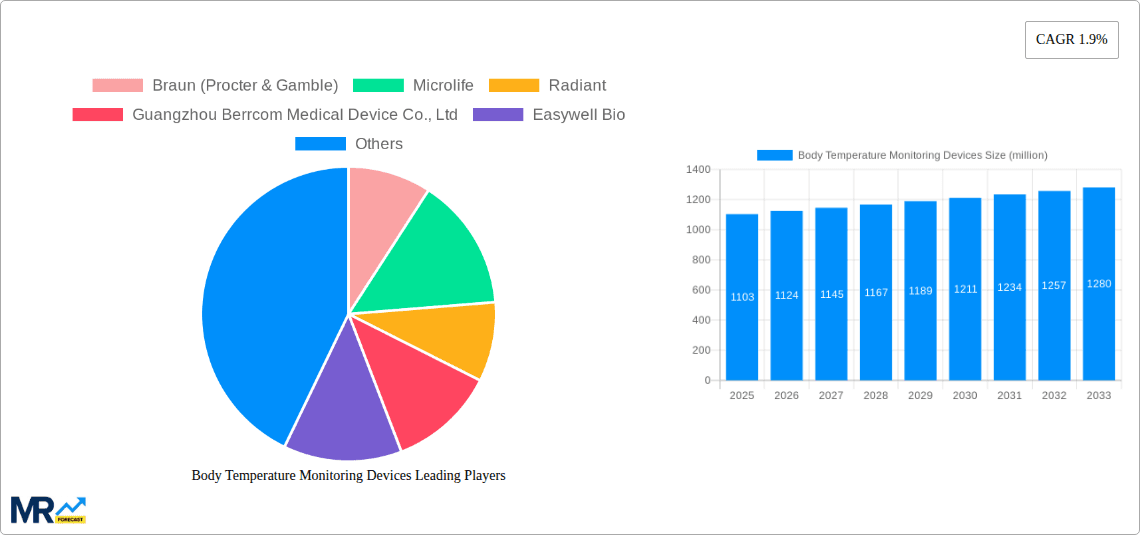Screen dimensions: 1140x535
Task: Click the 200 y-axis label
Action: tap(701, 350)
